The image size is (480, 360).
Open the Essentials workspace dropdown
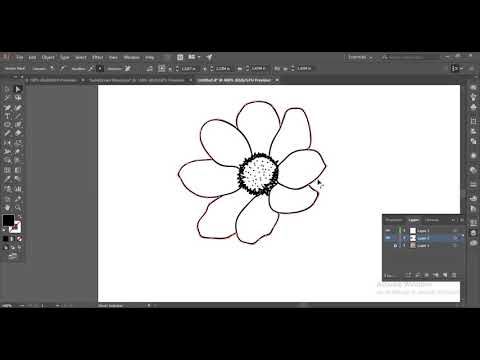tap(360, 57)
